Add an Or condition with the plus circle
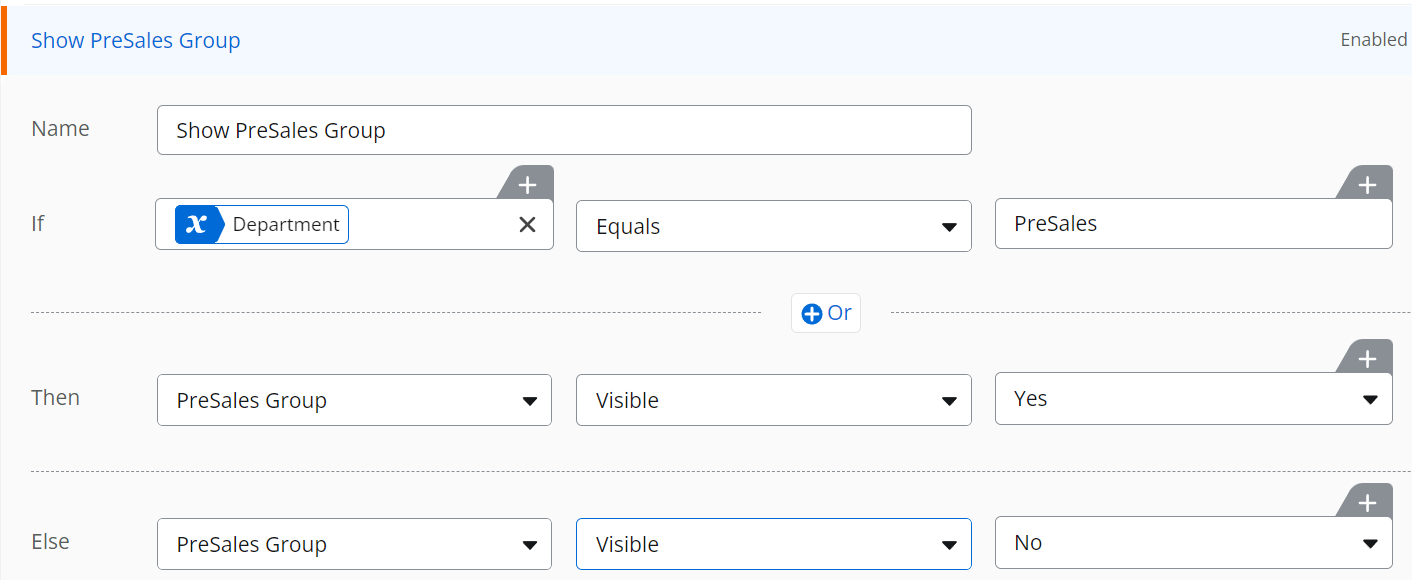Image resolution: width=1412 pixels, height=580 pixels. [812, 313]
